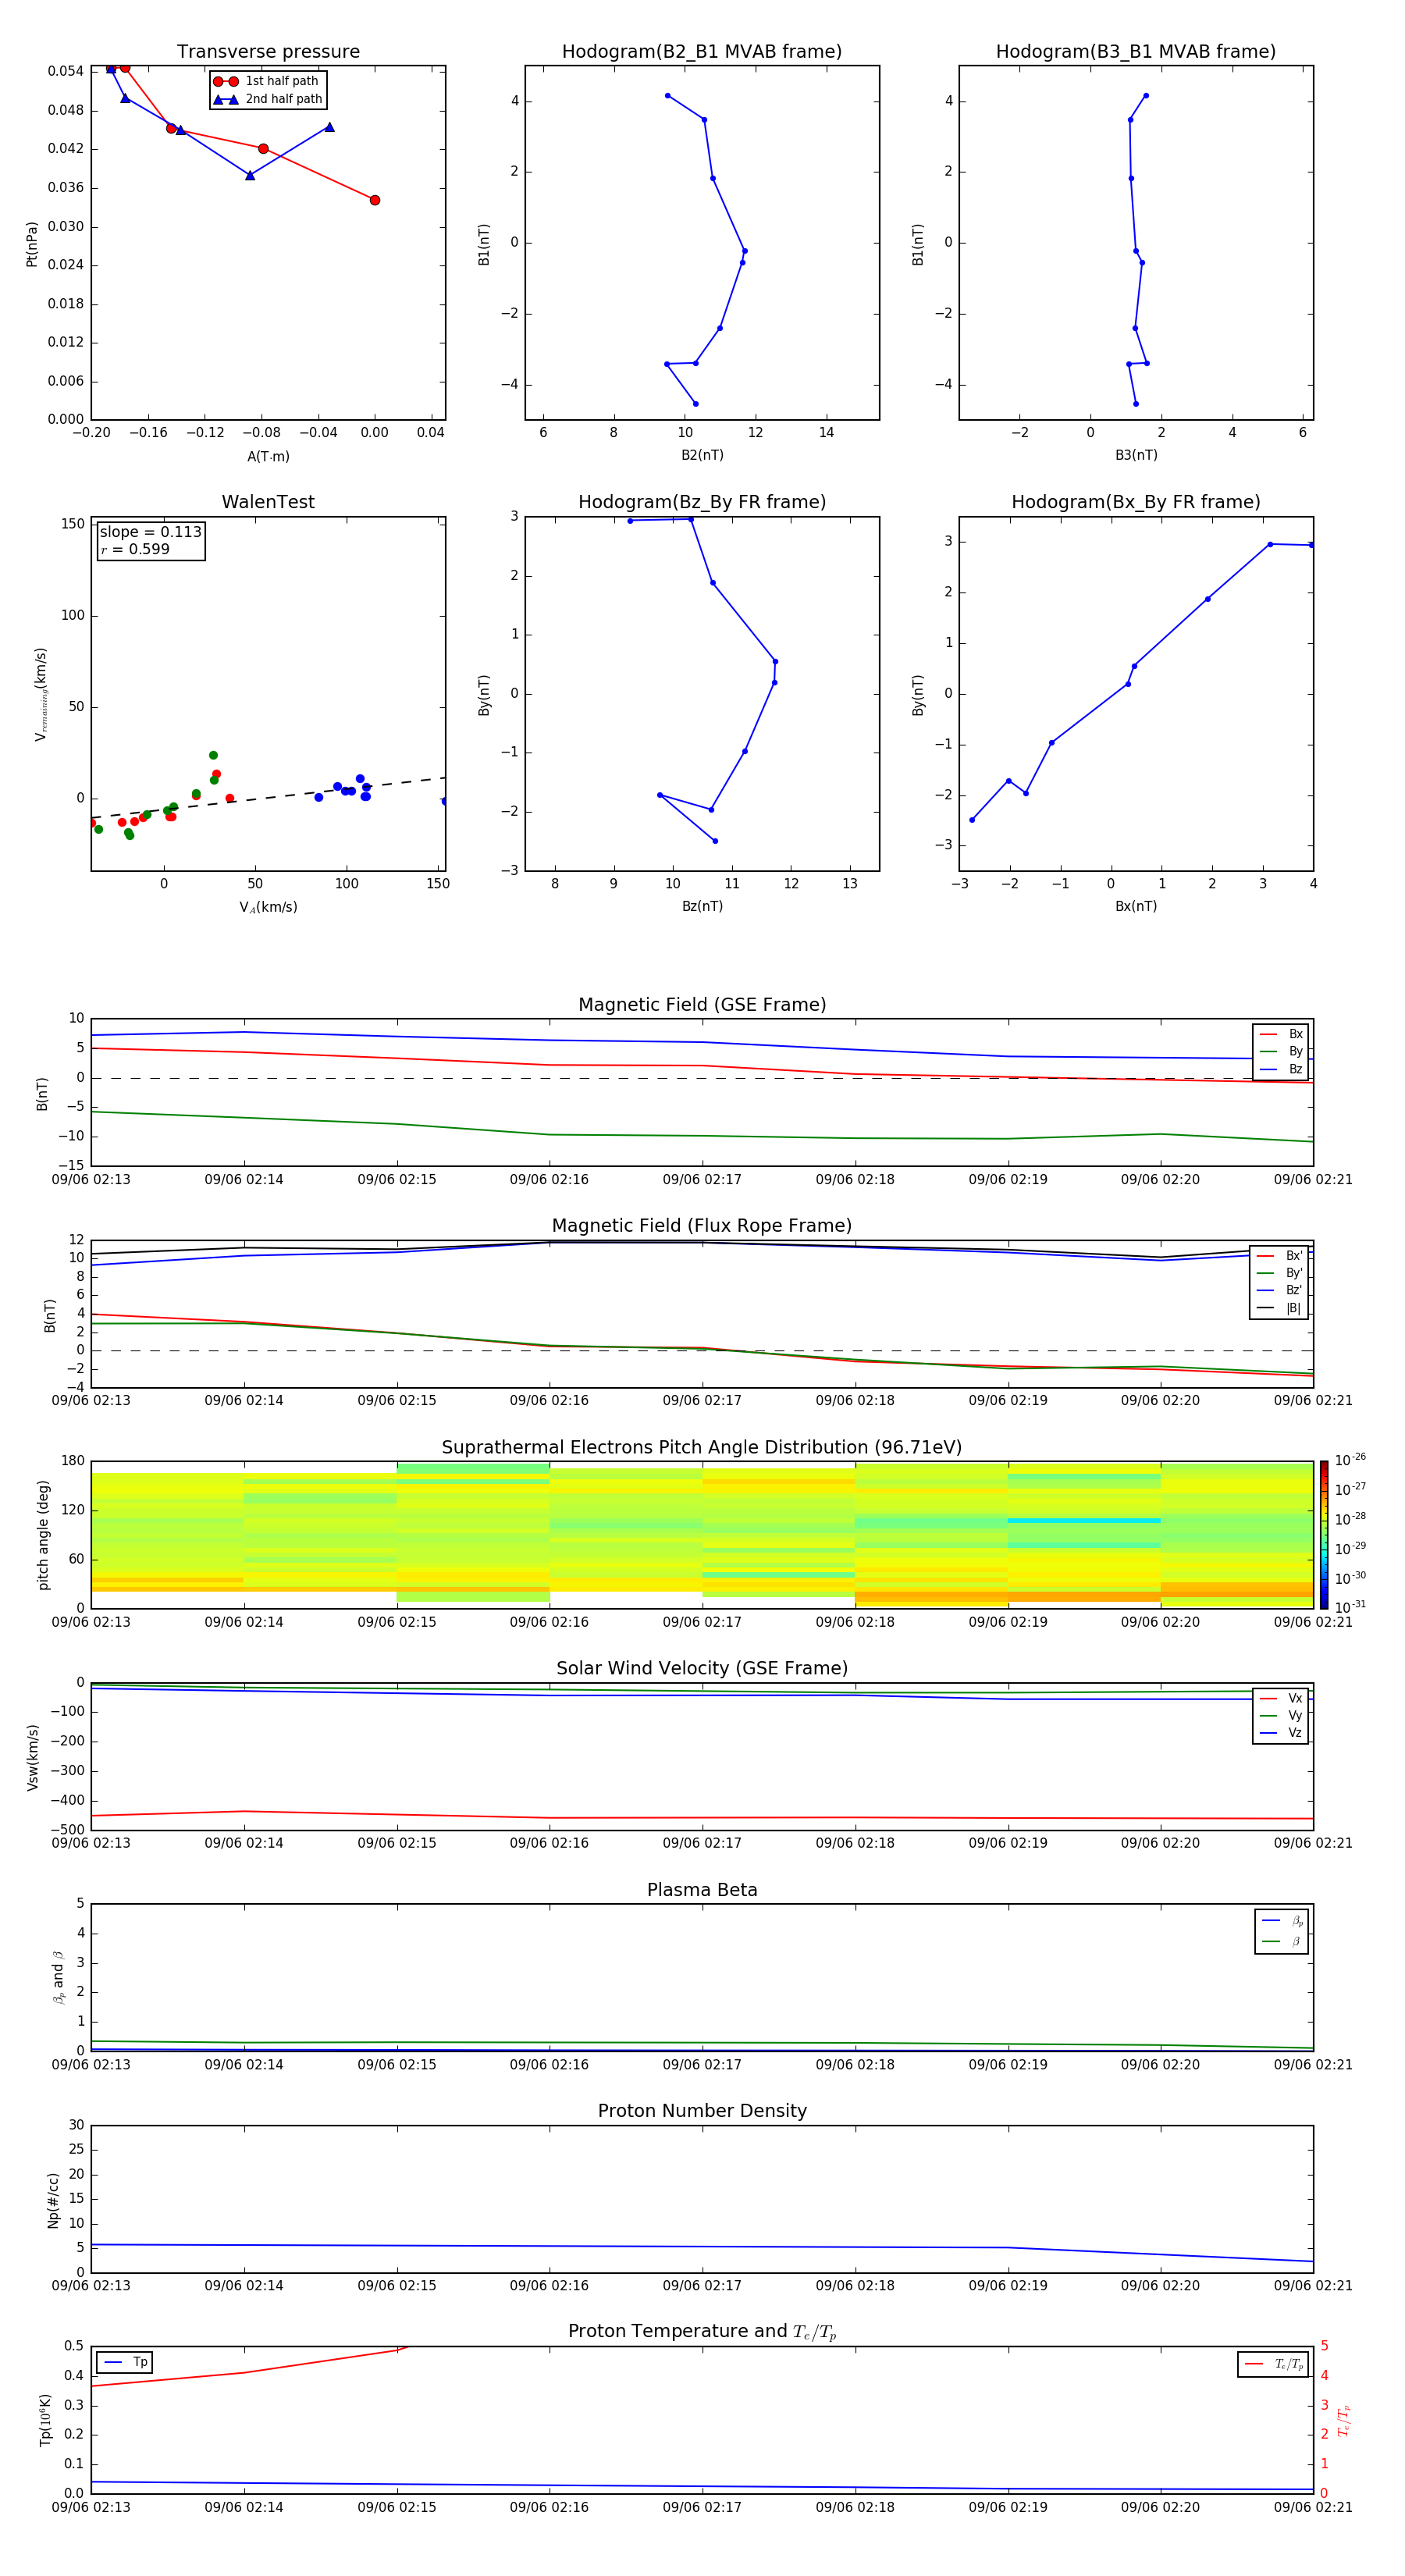Click the 'Tp' legend entry in temperature plot

tap(125, 2362)
